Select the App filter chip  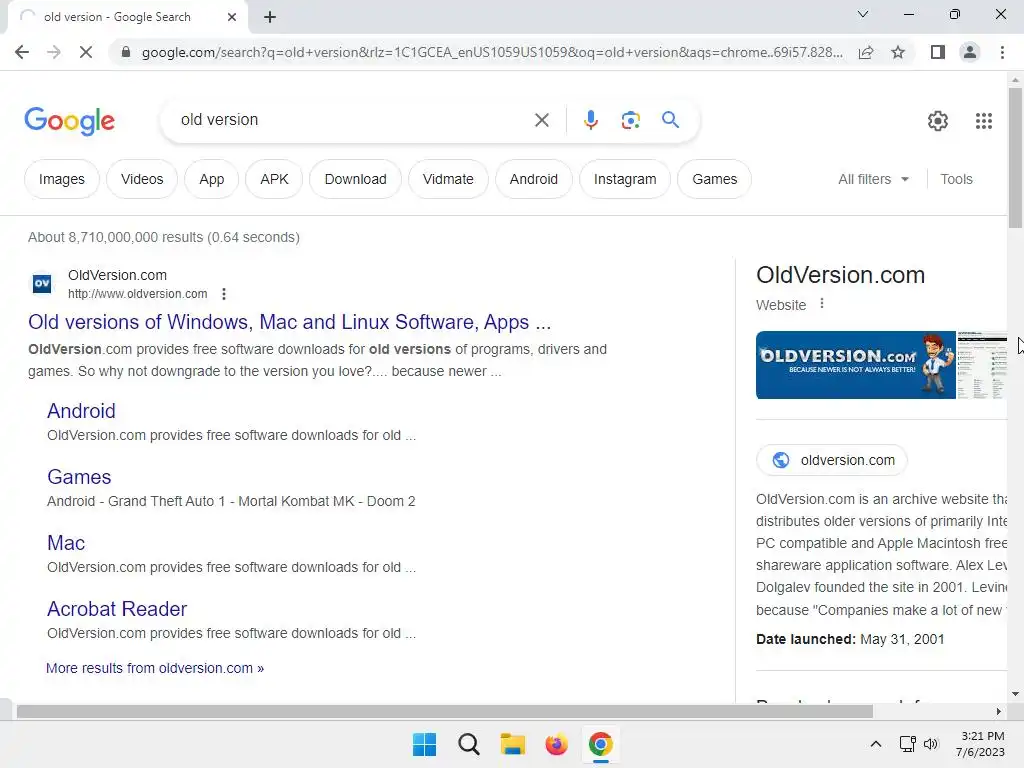pos(212,179)
